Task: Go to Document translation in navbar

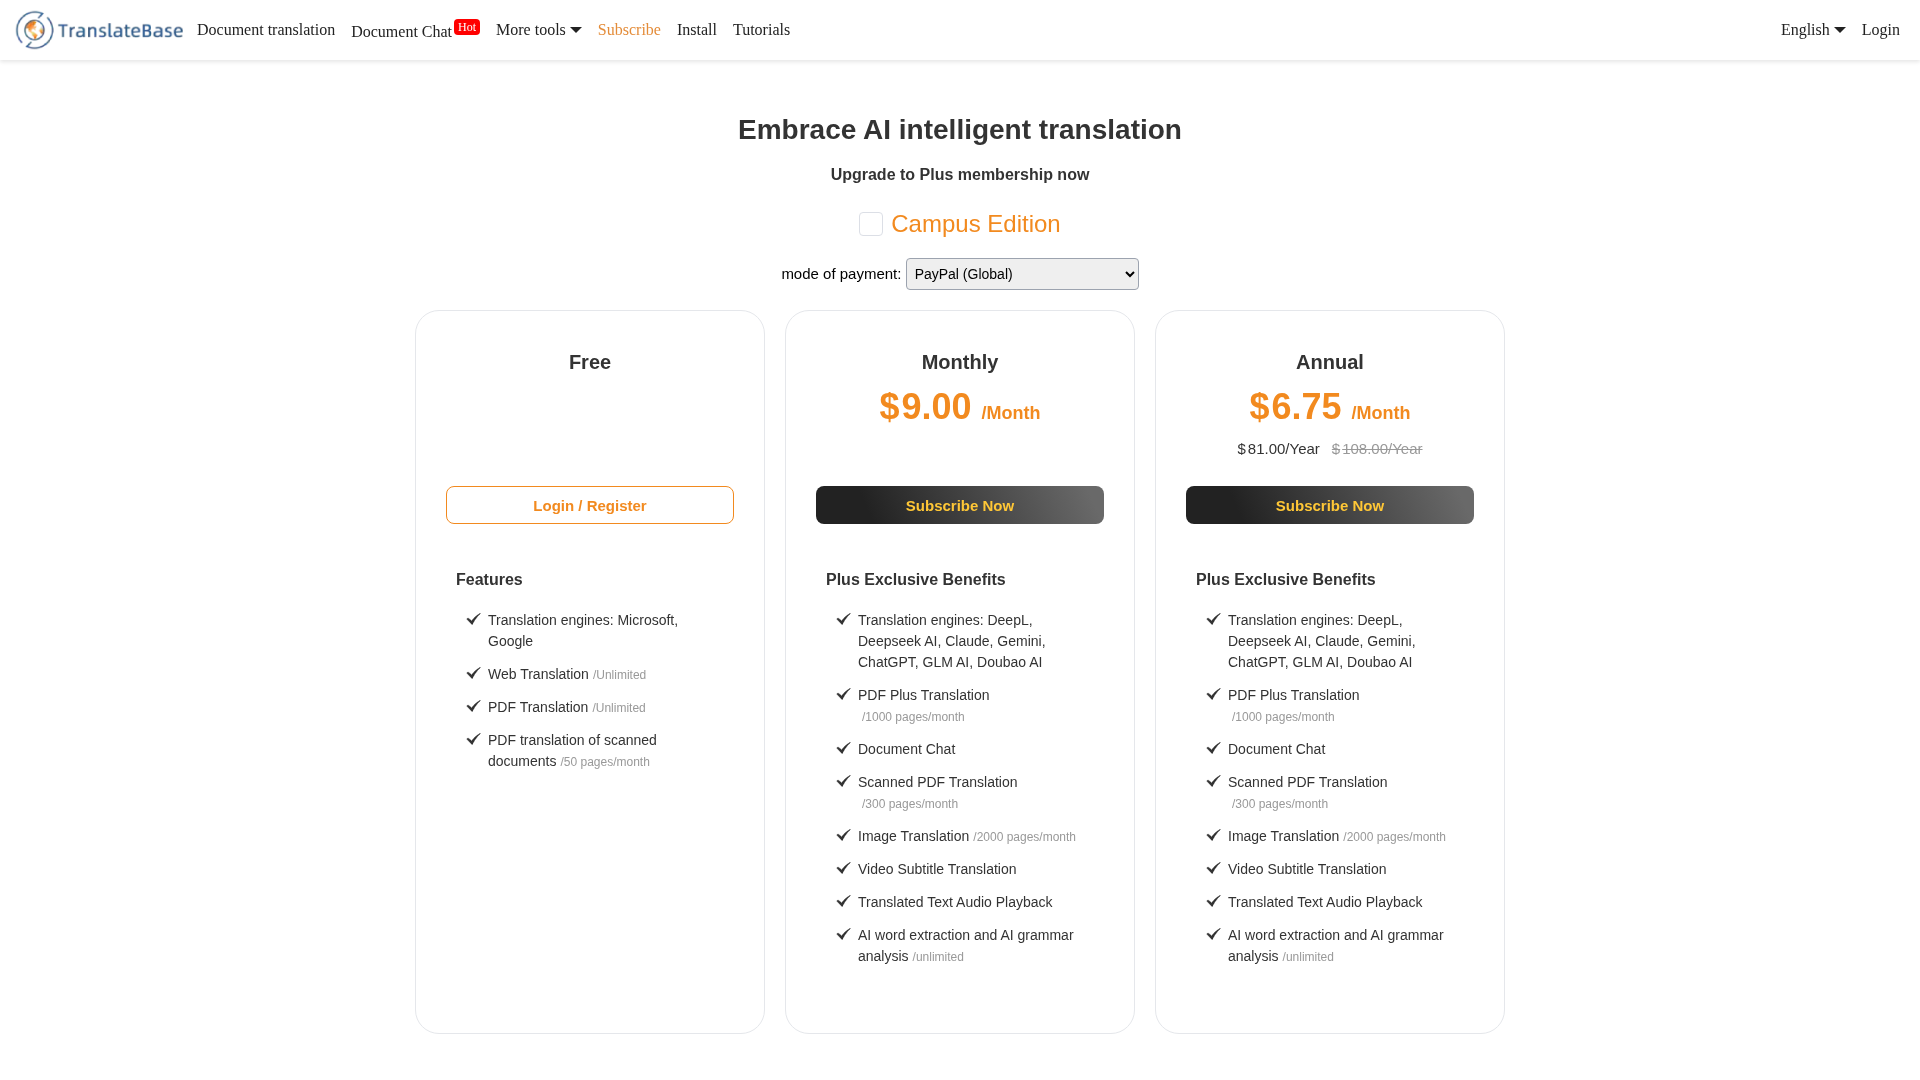Action: pos(266,30)
